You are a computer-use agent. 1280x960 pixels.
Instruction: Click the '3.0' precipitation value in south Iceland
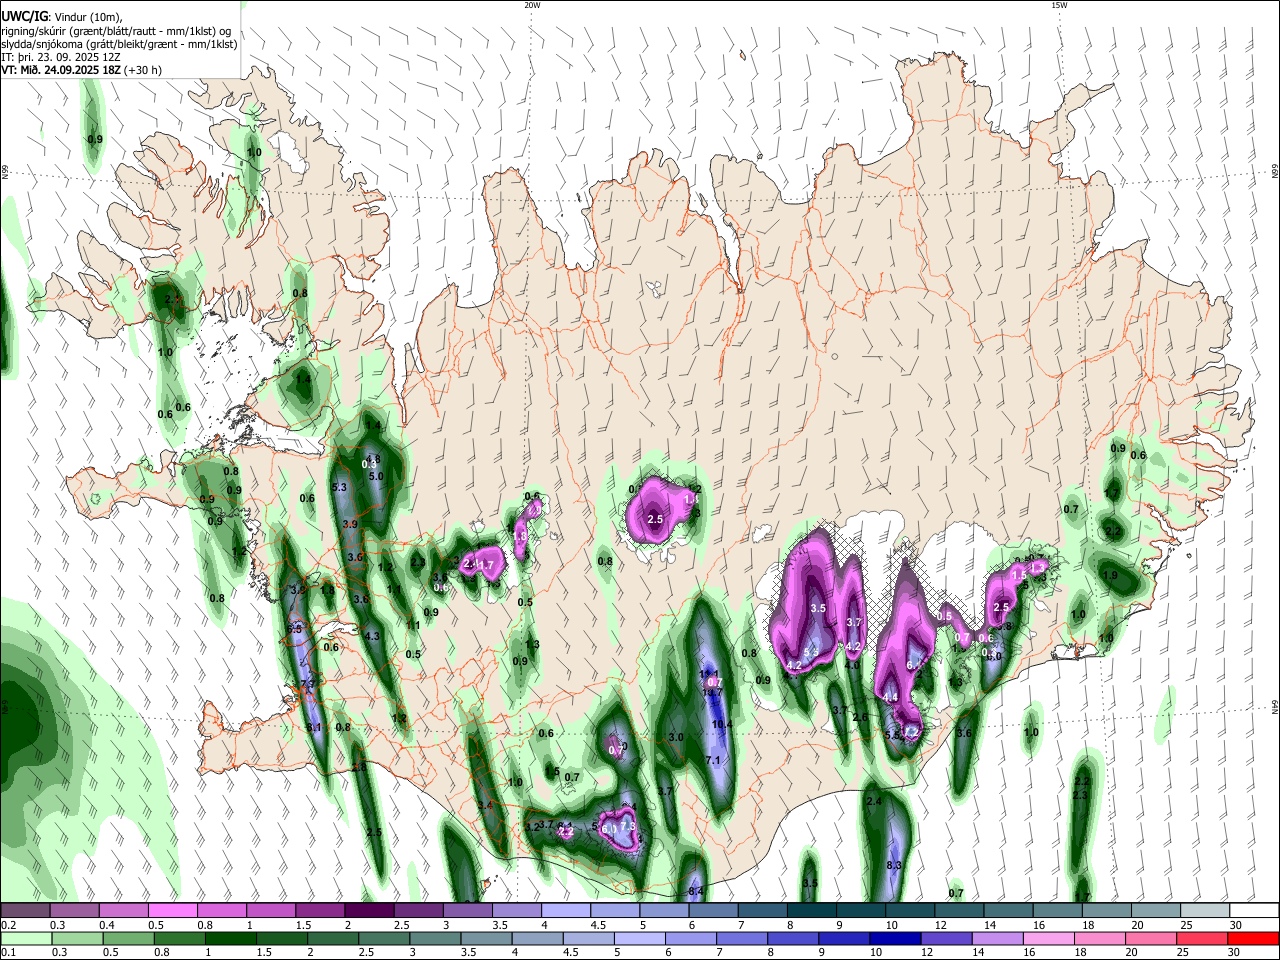point(675,737)
